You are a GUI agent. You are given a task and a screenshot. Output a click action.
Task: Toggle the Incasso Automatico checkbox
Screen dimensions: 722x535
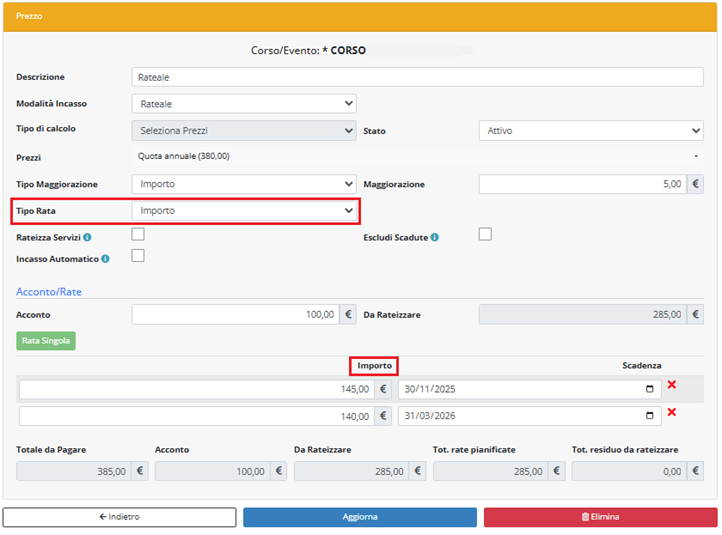pyautogui.click(x=138, y=256)
